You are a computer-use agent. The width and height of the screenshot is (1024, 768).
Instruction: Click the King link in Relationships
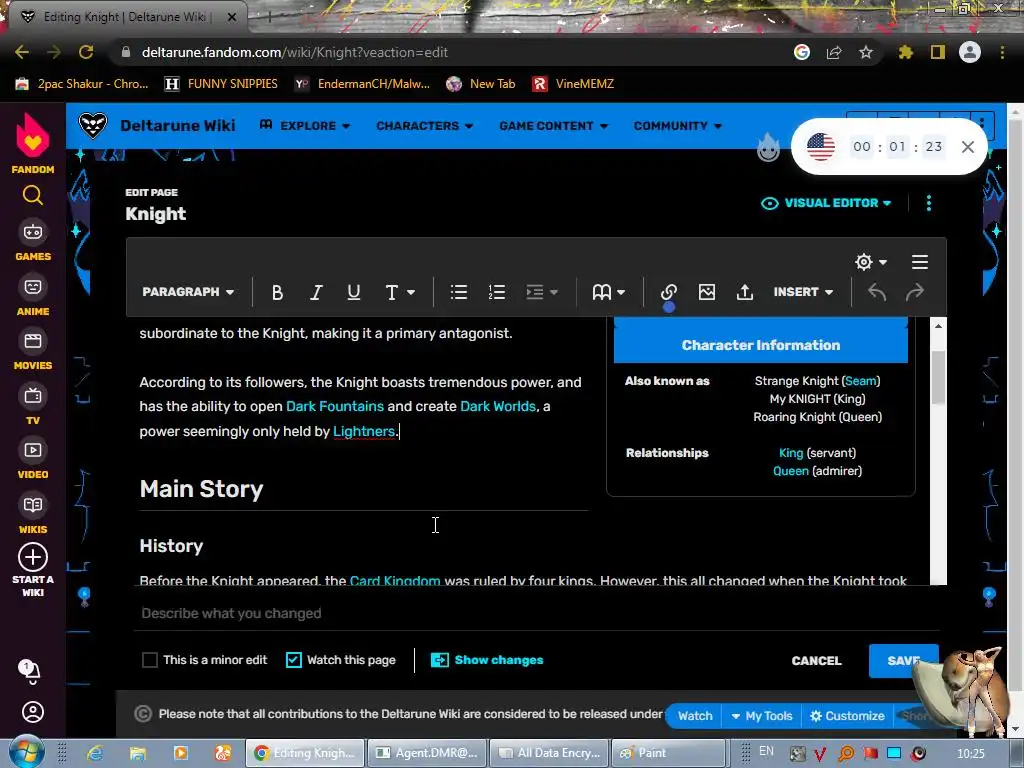pos(791,453)
